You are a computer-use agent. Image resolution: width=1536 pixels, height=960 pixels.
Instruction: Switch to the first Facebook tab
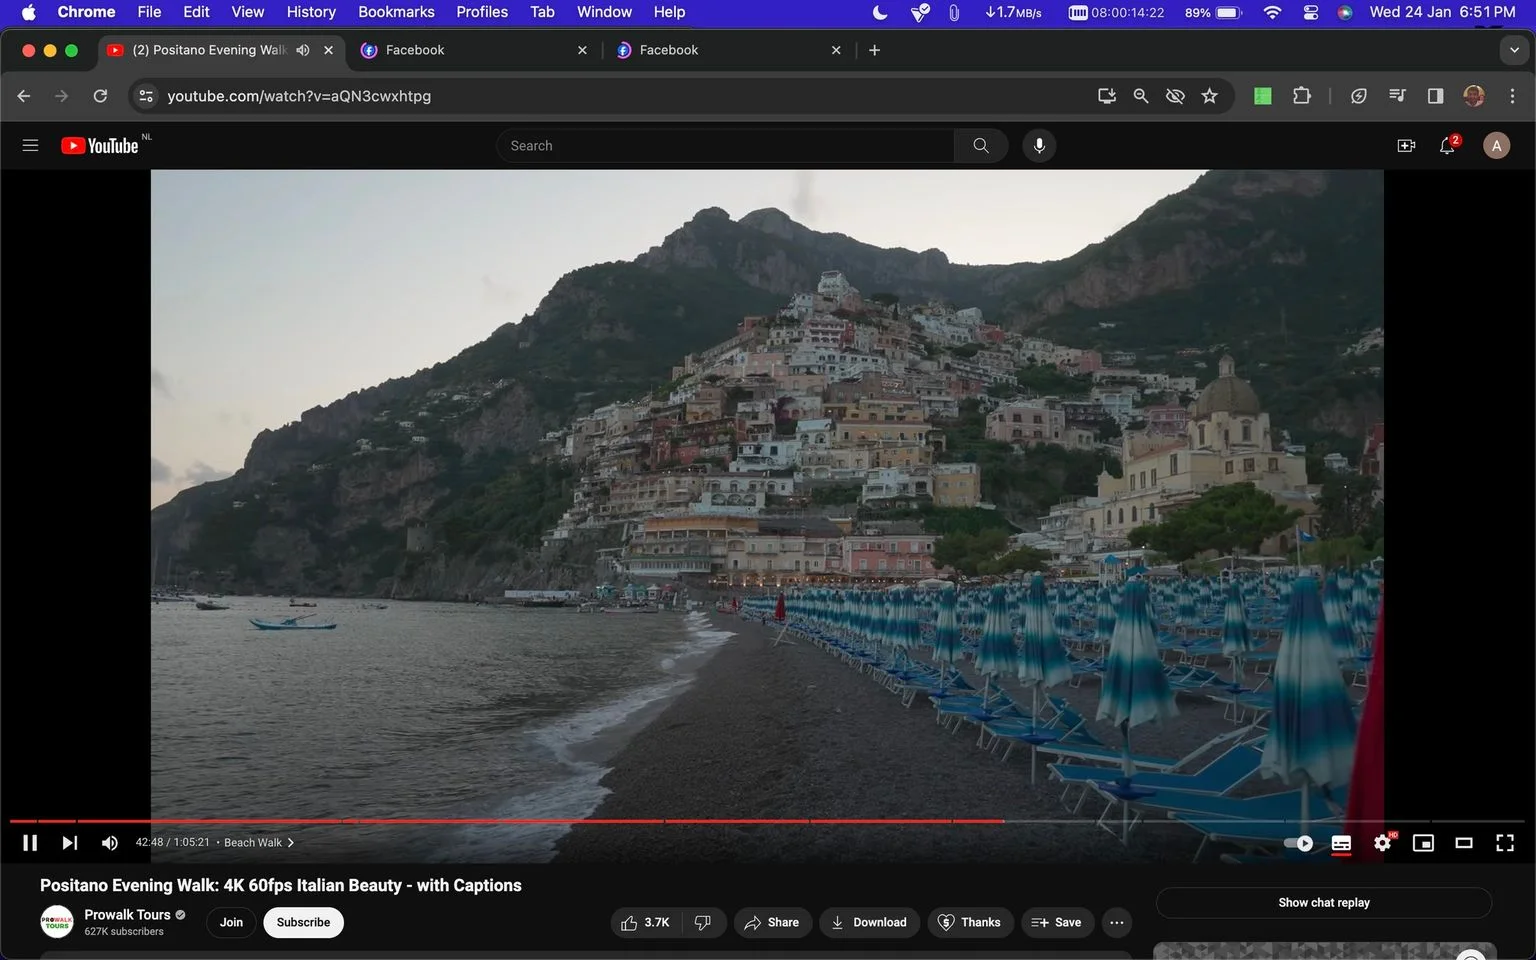click(472, 50)
